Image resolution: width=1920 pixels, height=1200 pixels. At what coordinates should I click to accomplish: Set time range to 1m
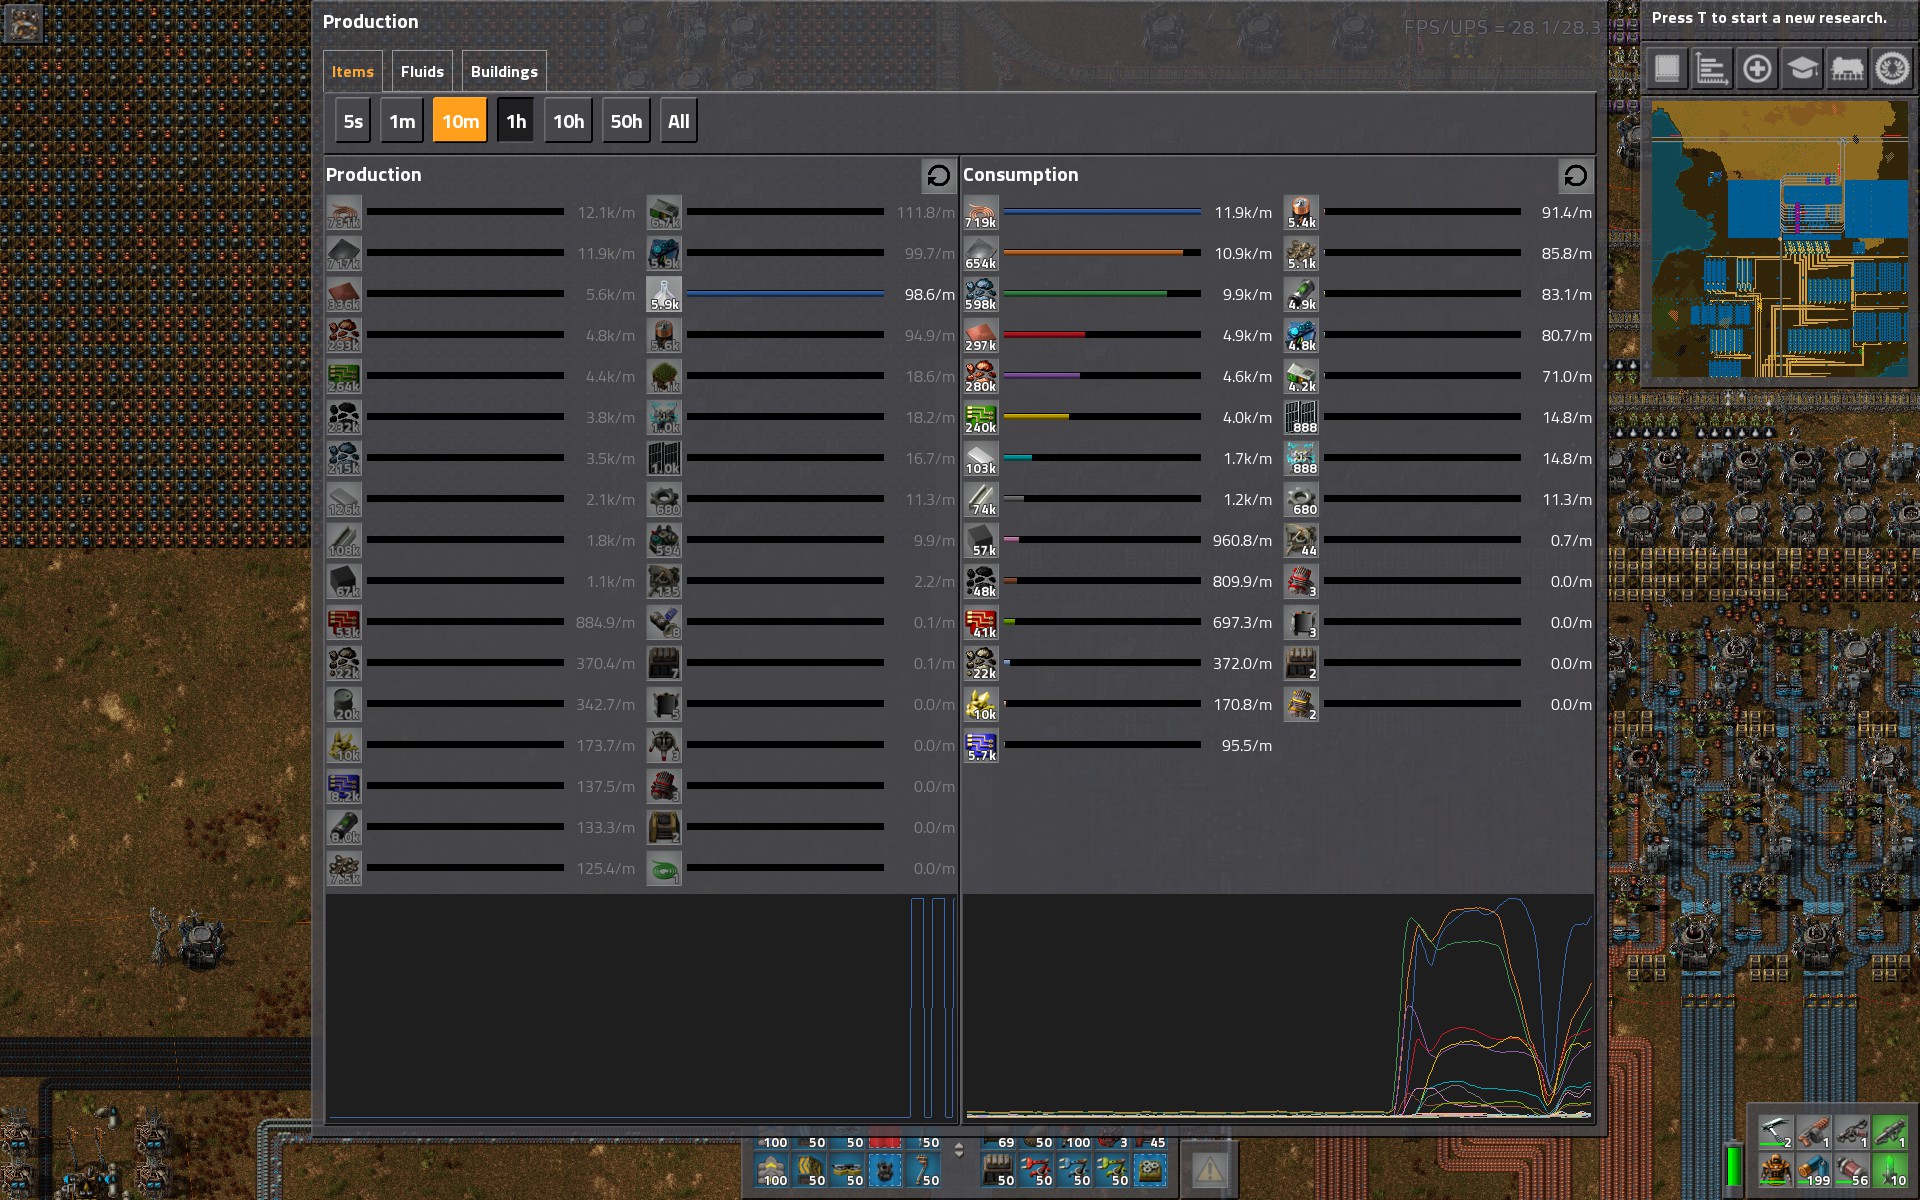click(x=402, y=121)
